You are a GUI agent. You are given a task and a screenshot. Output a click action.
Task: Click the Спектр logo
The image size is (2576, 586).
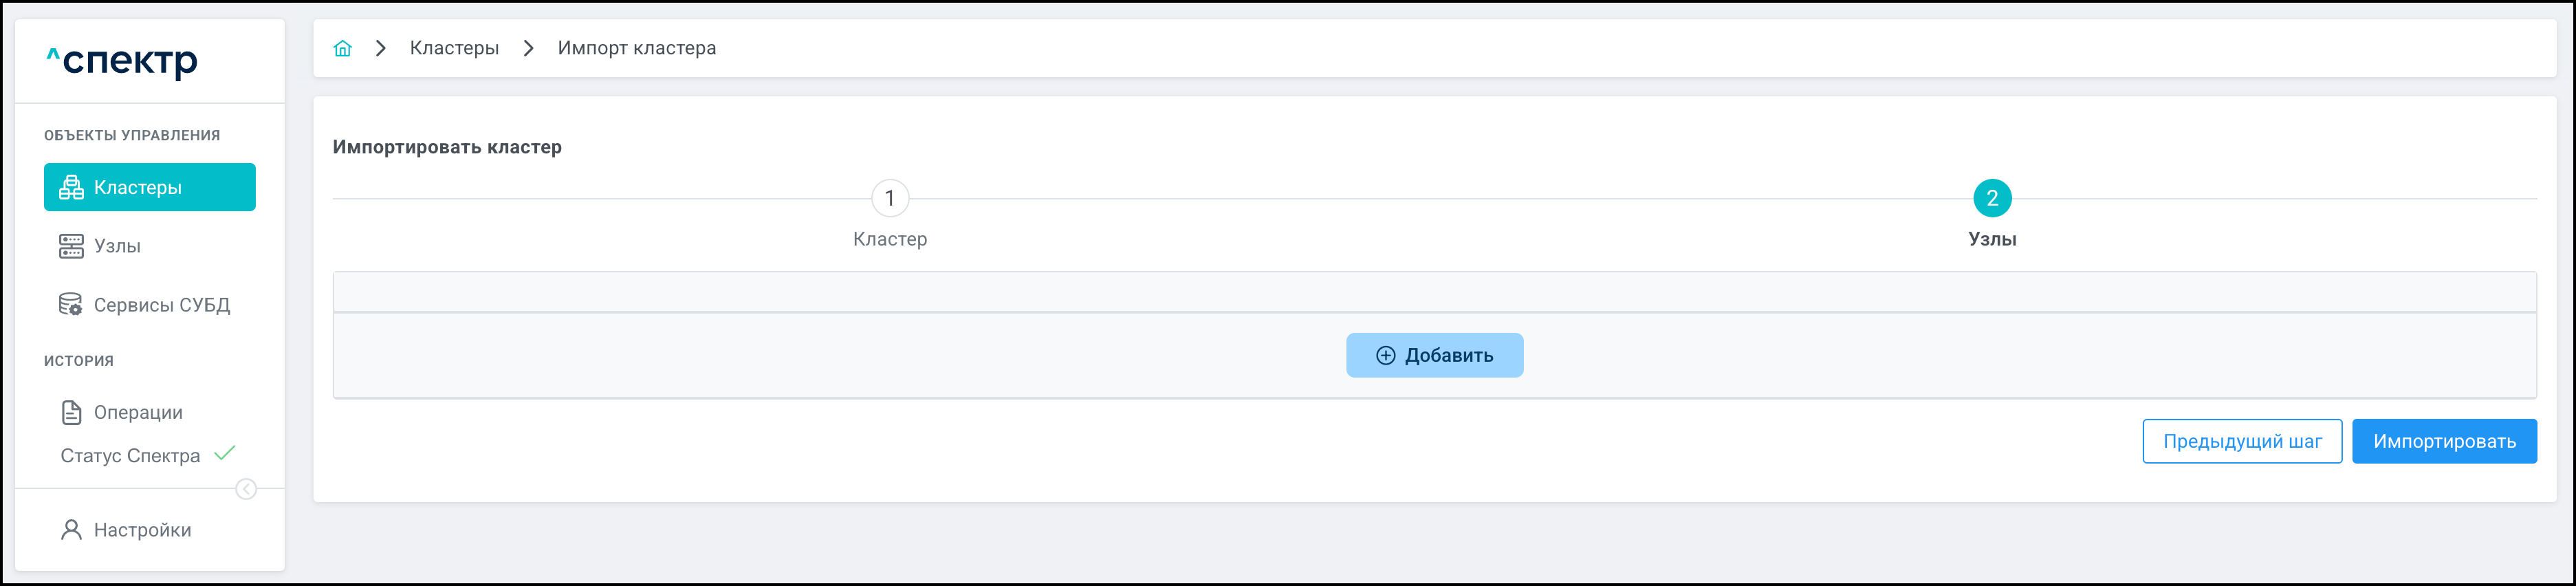pos(122,62)
